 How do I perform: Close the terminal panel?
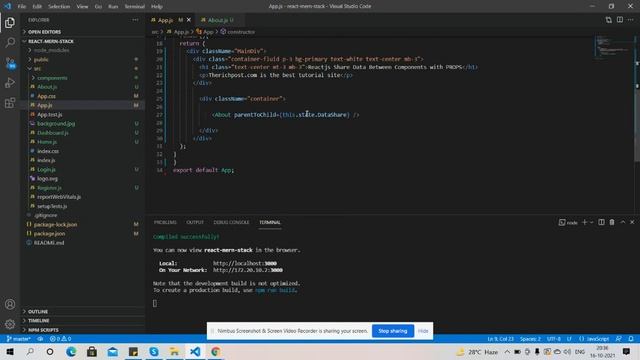pyautogui.click(x=632, y=222)
